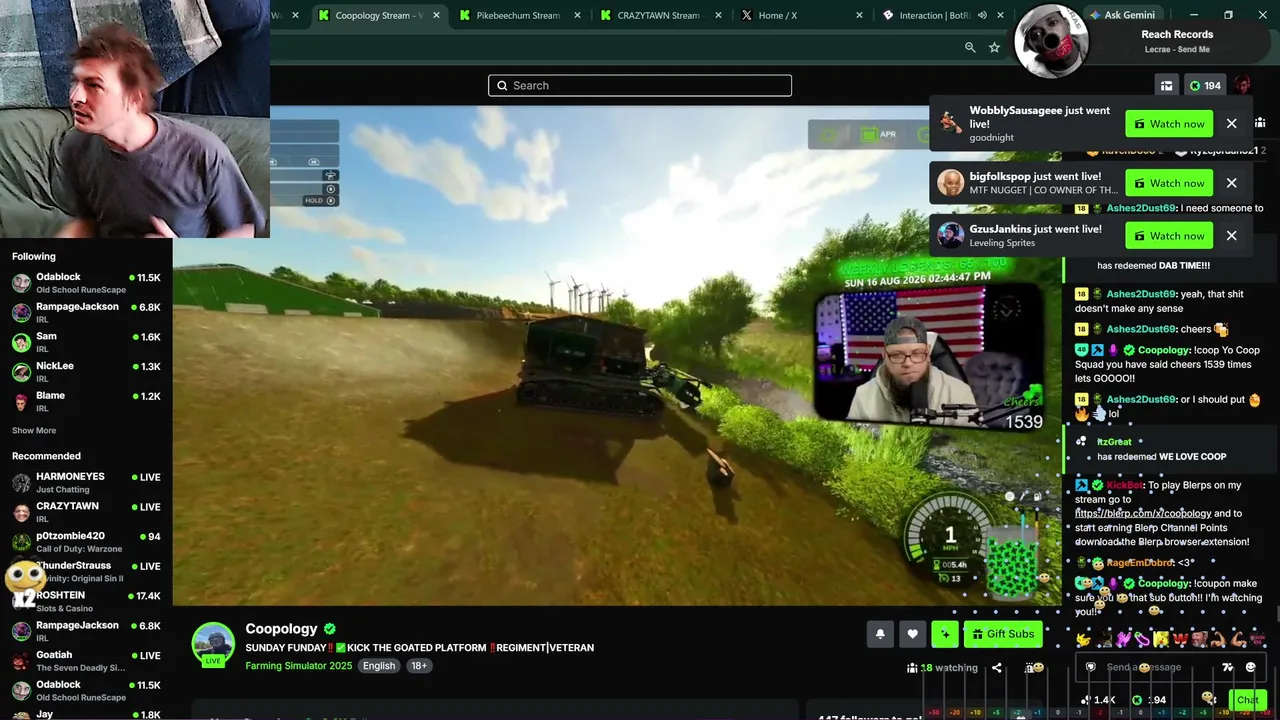Close the CRAZYTAWN Stream tab
1280x720 pixels.
click(x=718, y=15)
